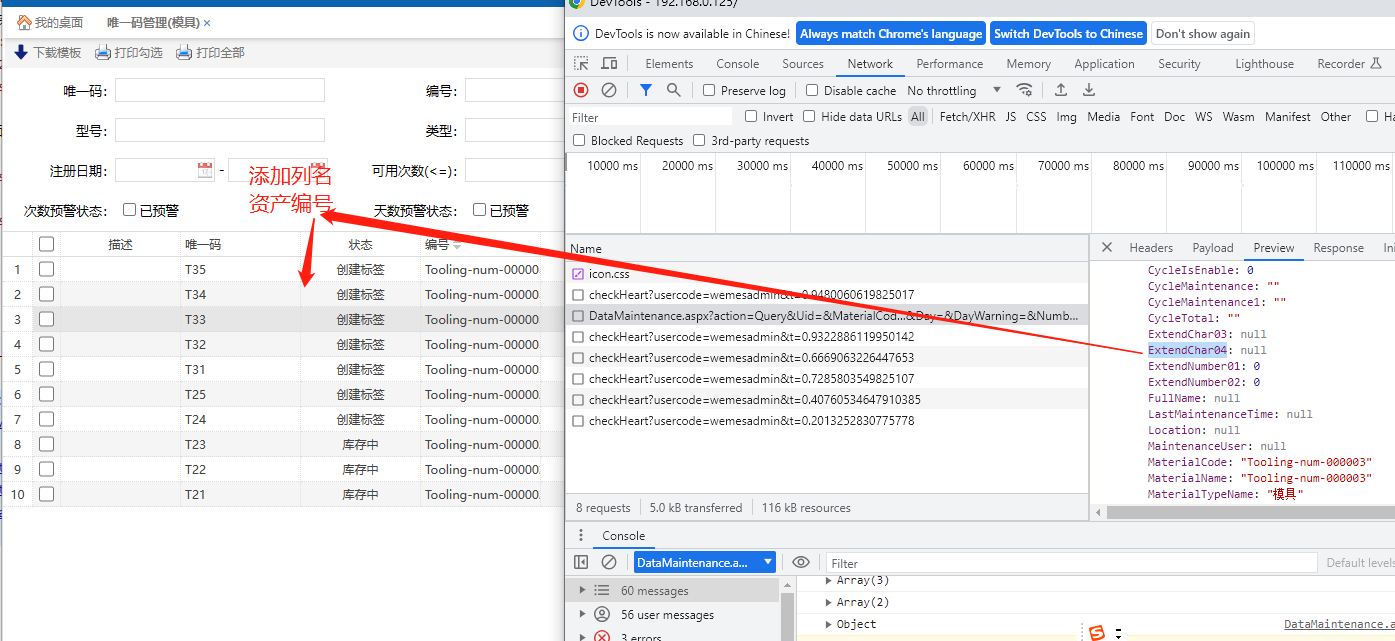Open the No throttling dropdown
This screenshot has width=1395, height=641.
pyautogui.click(x=953, y=91)
